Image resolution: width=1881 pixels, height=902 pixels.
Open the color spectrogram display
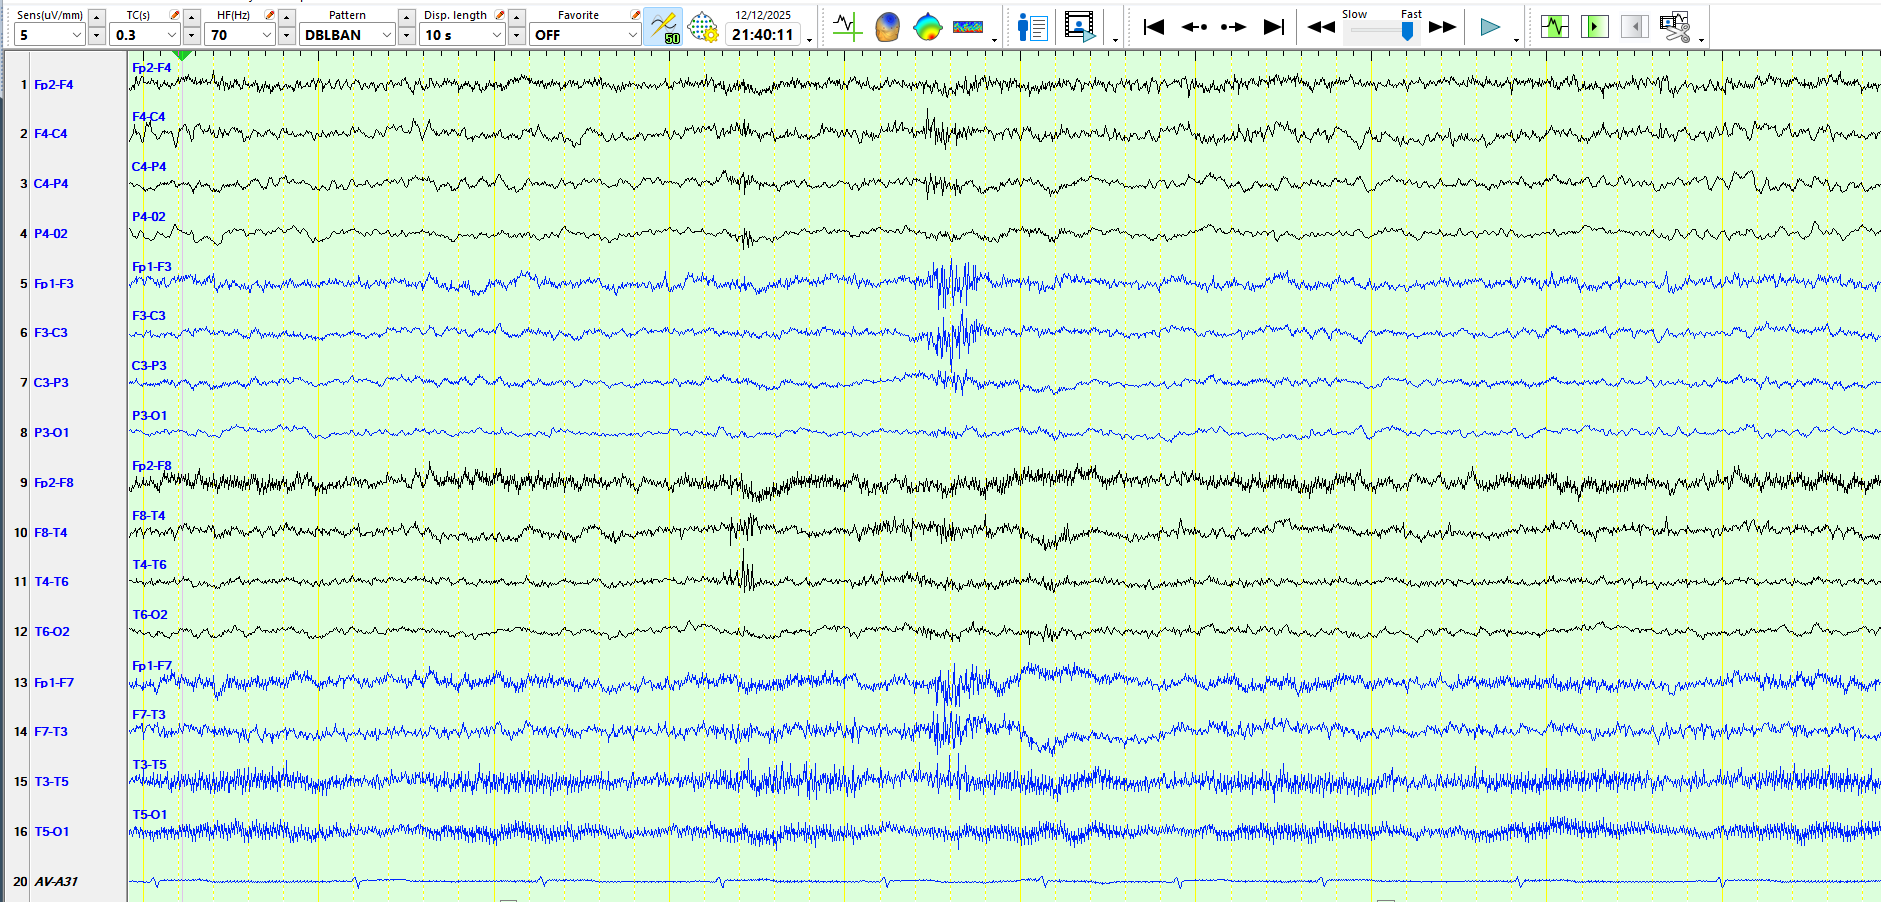tap(968, 27)
